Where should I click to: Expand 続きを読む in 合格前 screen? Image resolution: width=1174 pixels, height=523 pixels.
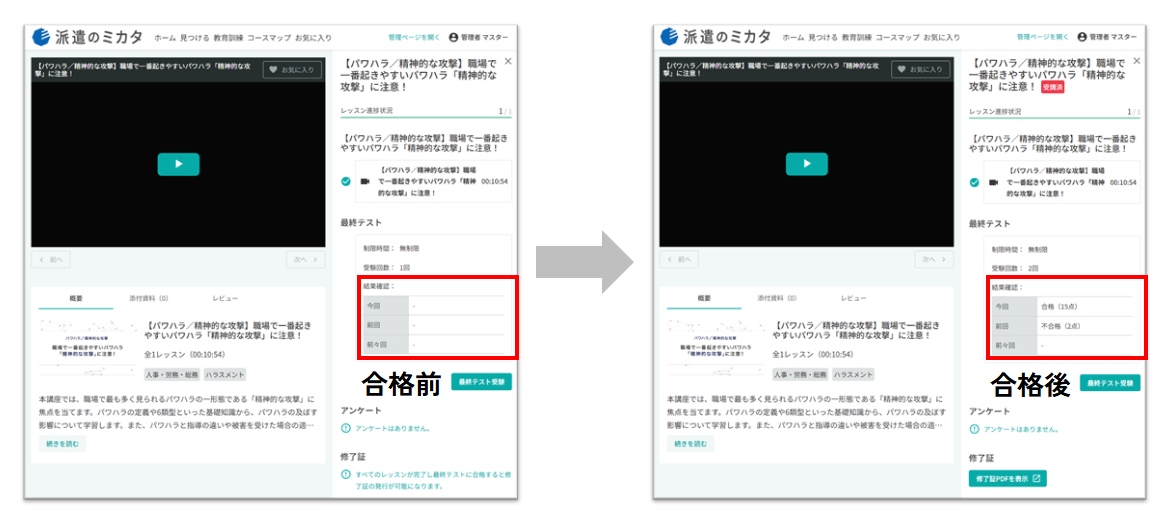(62, 444)
